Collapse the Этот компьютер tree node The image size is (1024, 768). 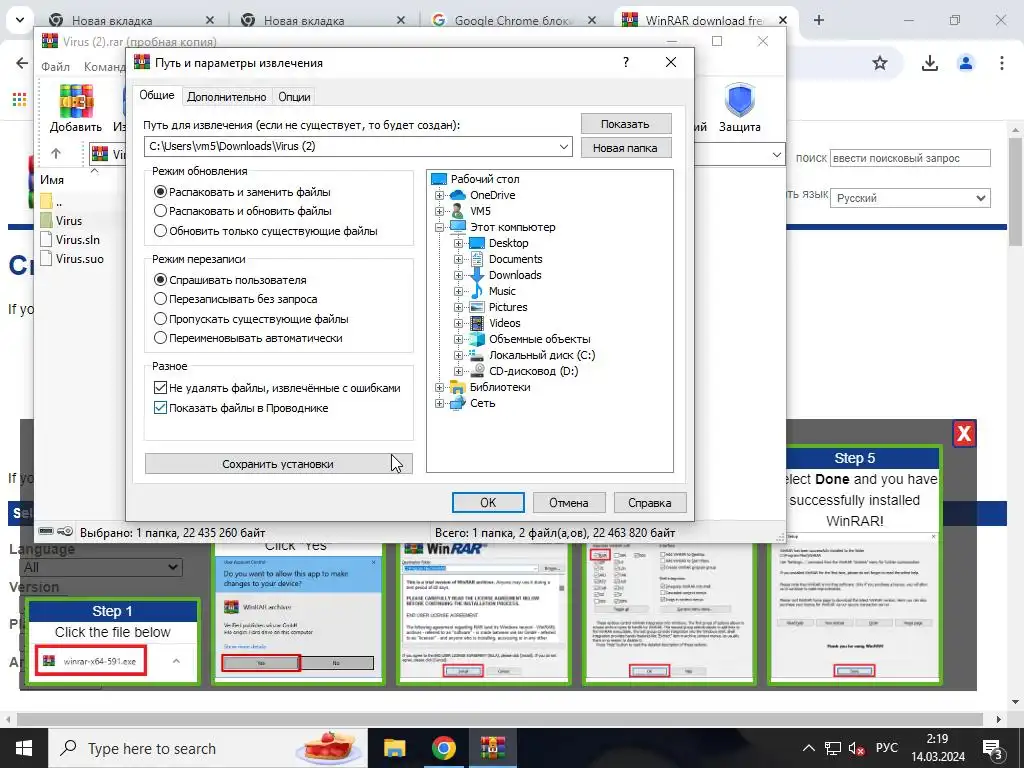click(x=440, y=227)
